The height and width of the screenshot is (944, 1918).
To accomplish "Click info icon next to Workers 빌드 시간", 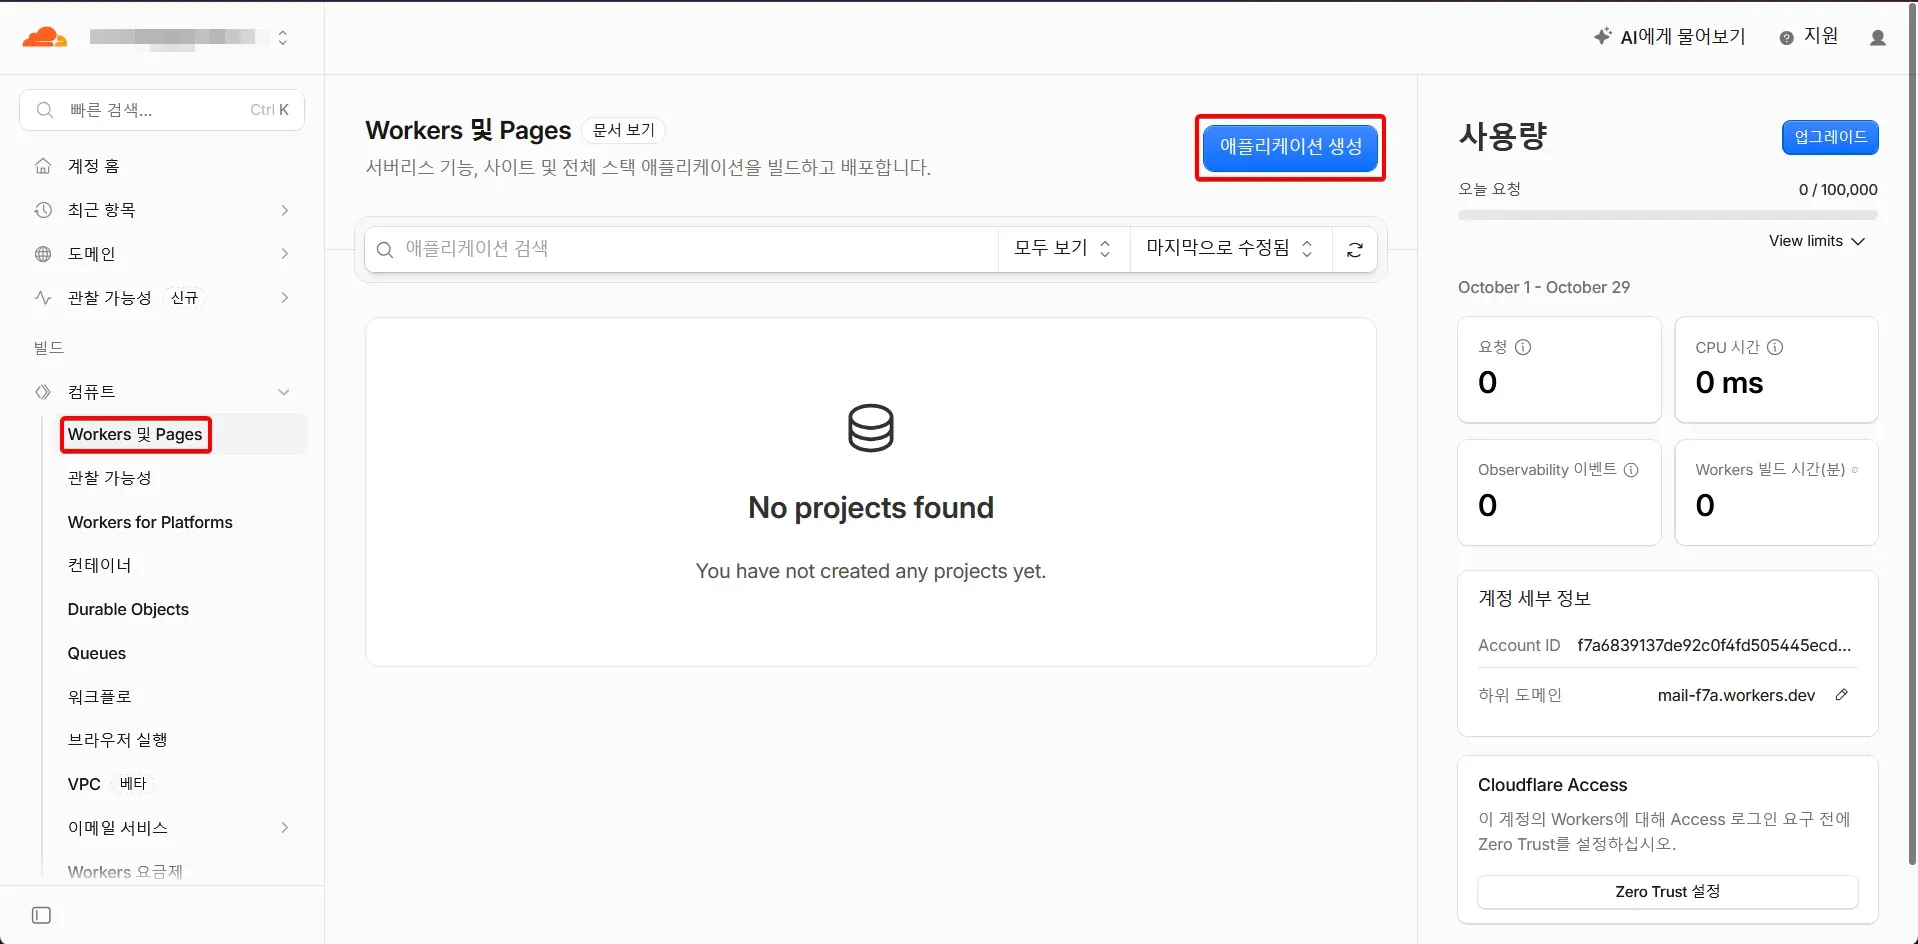I will [x=1855, y=470].
